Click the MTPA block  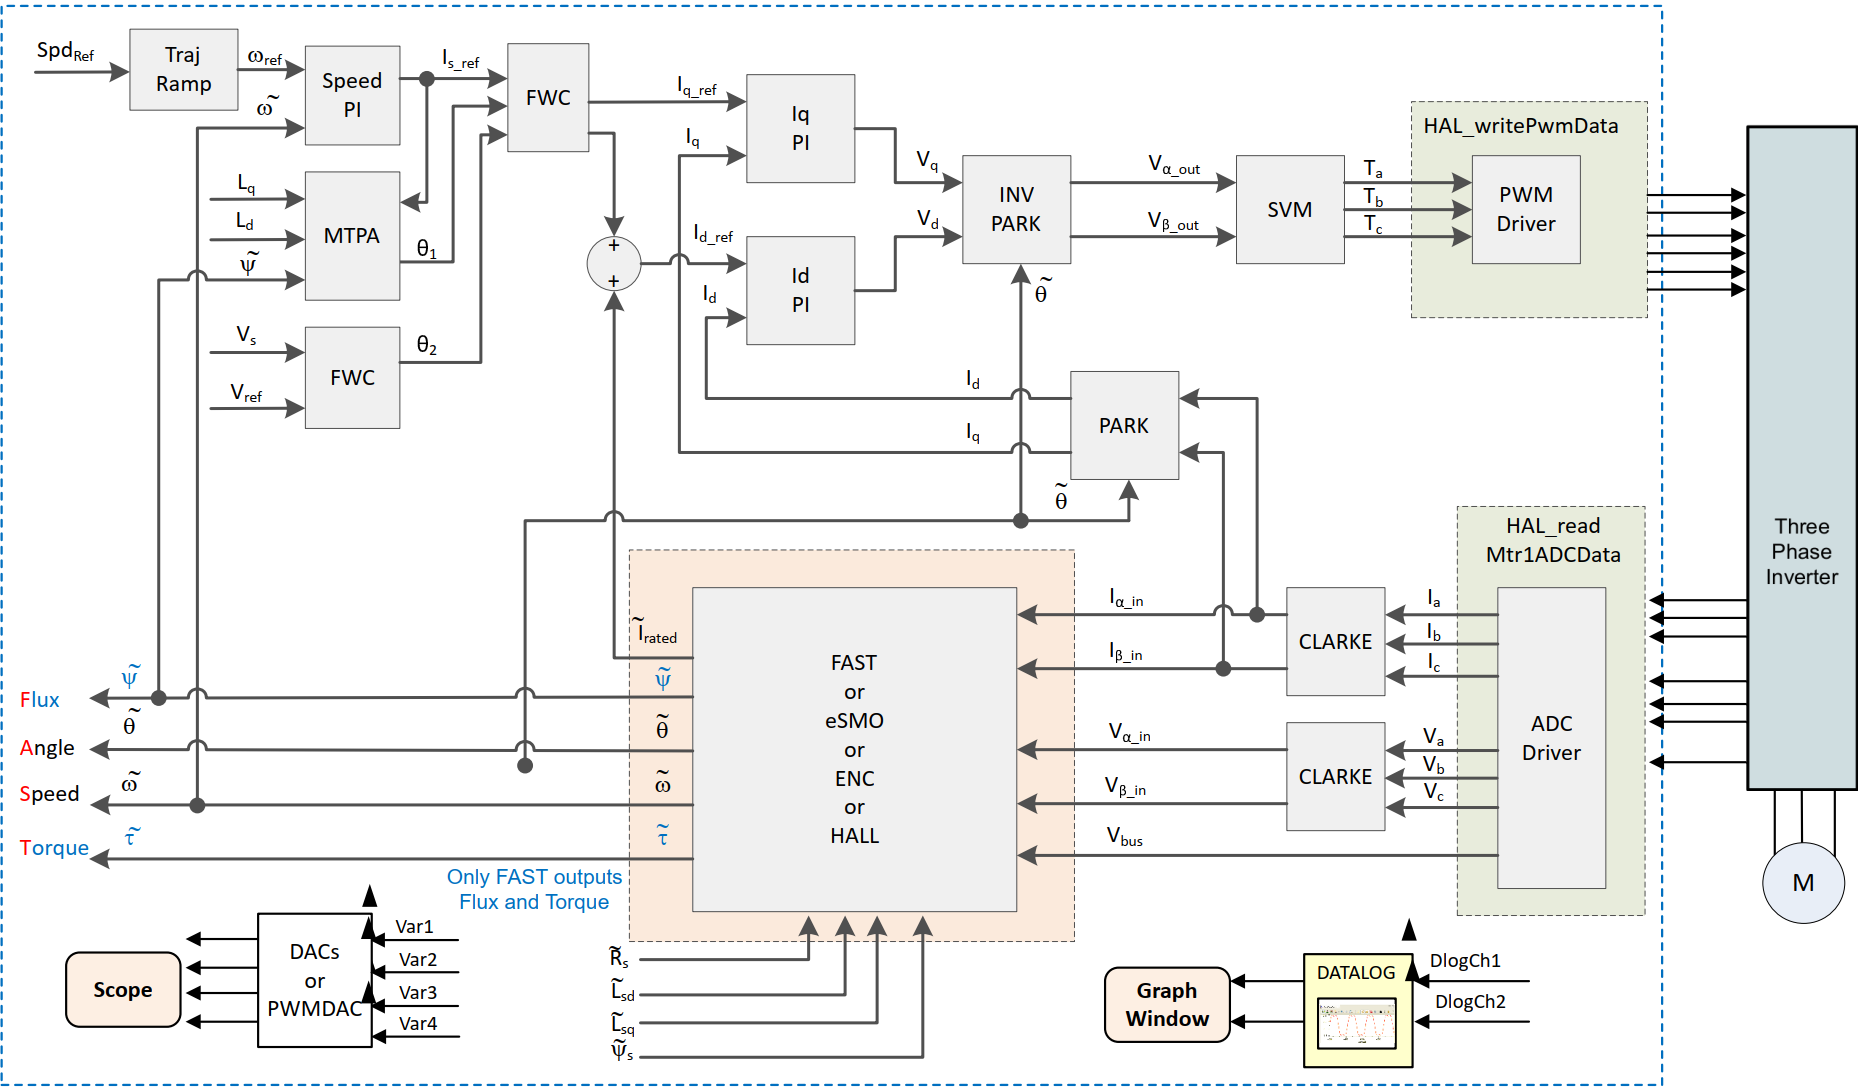[x=352, y=236]
